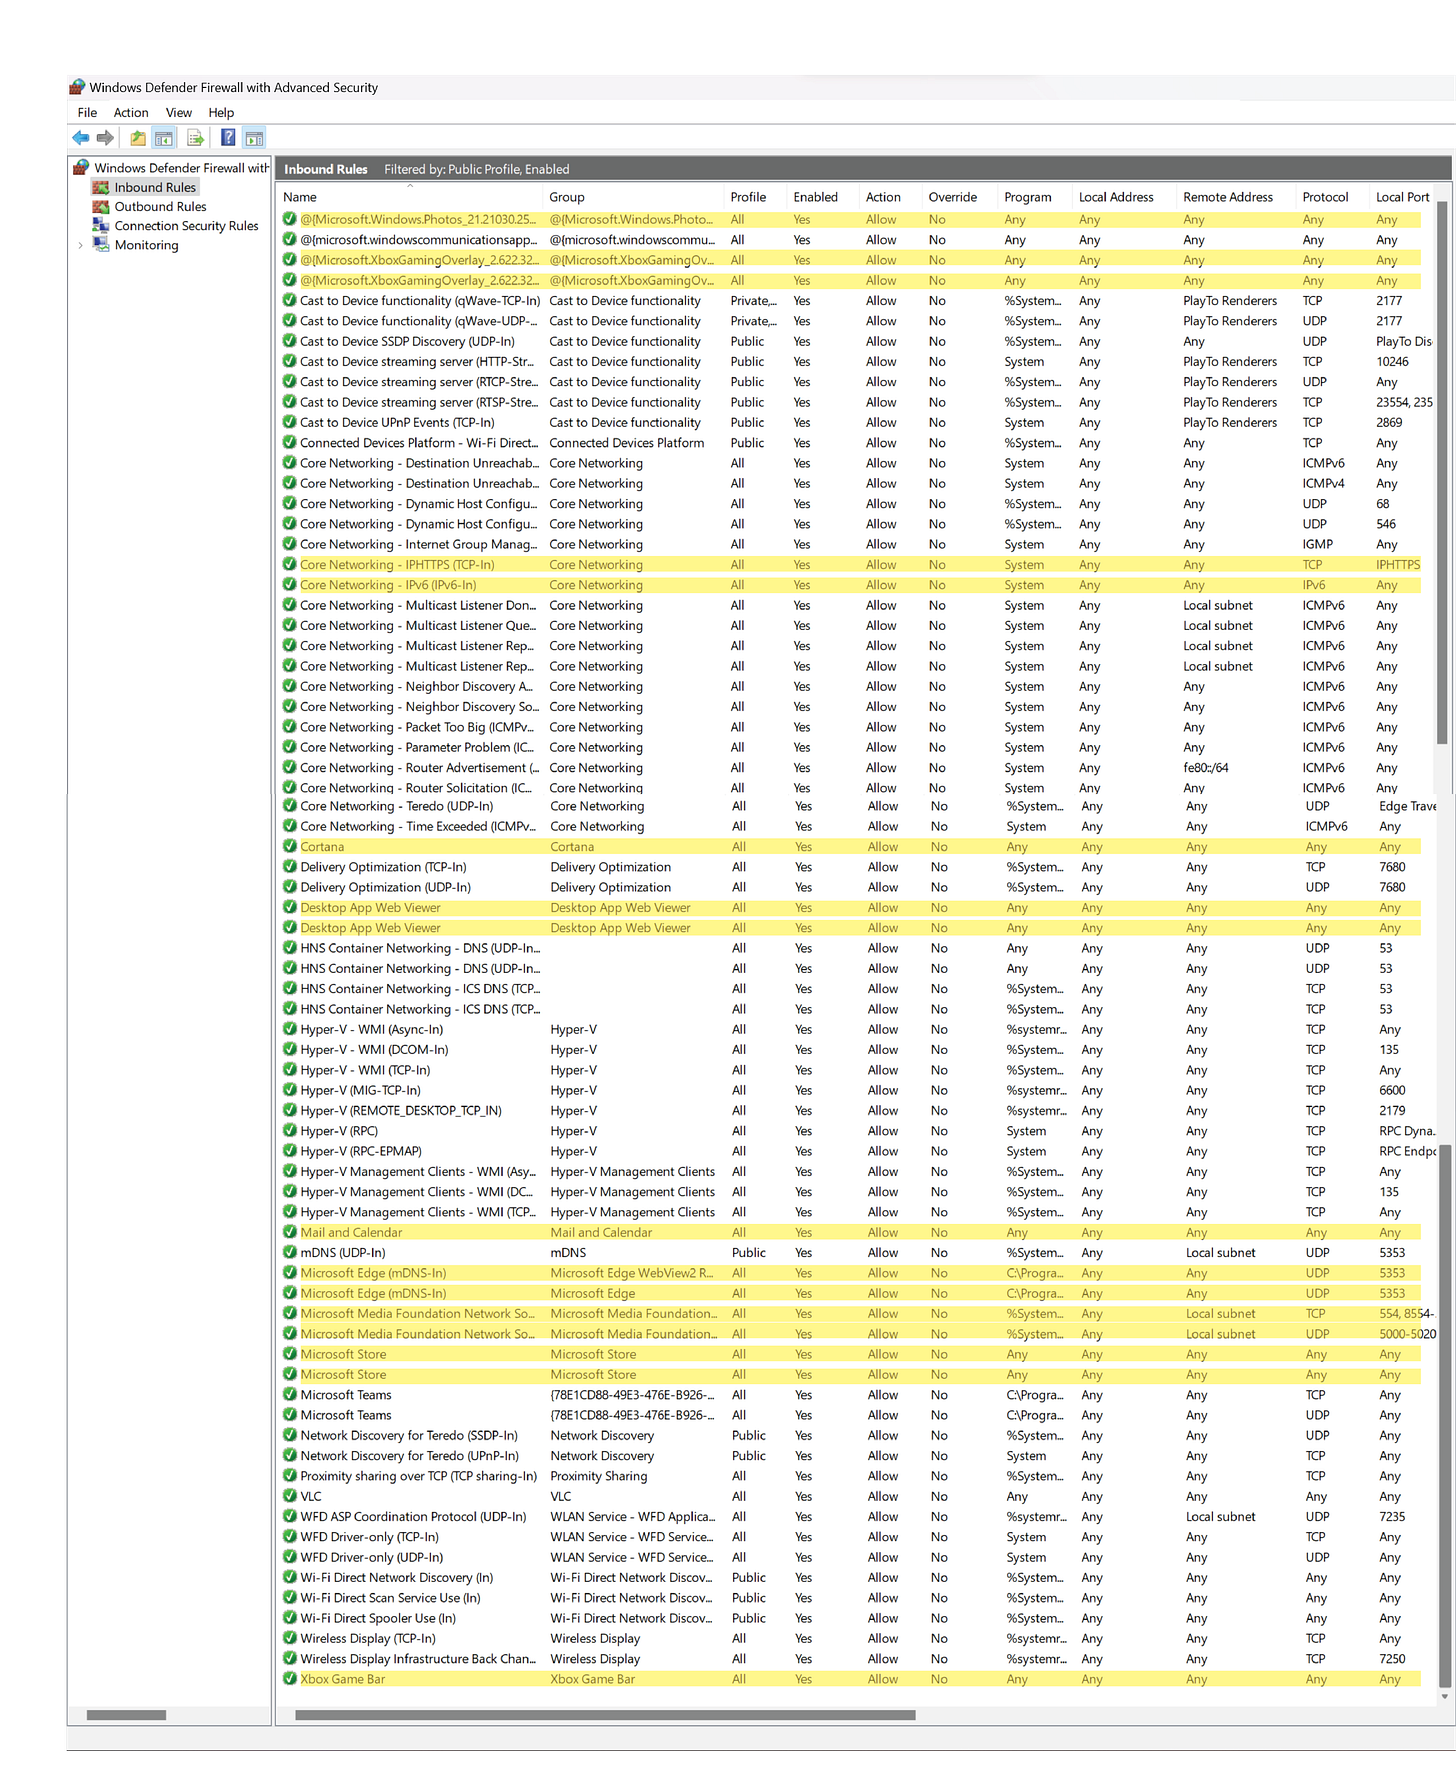Screen dimensions: 1456x1770
Task: Select Monitoring in the console tree
Action: 146,245
